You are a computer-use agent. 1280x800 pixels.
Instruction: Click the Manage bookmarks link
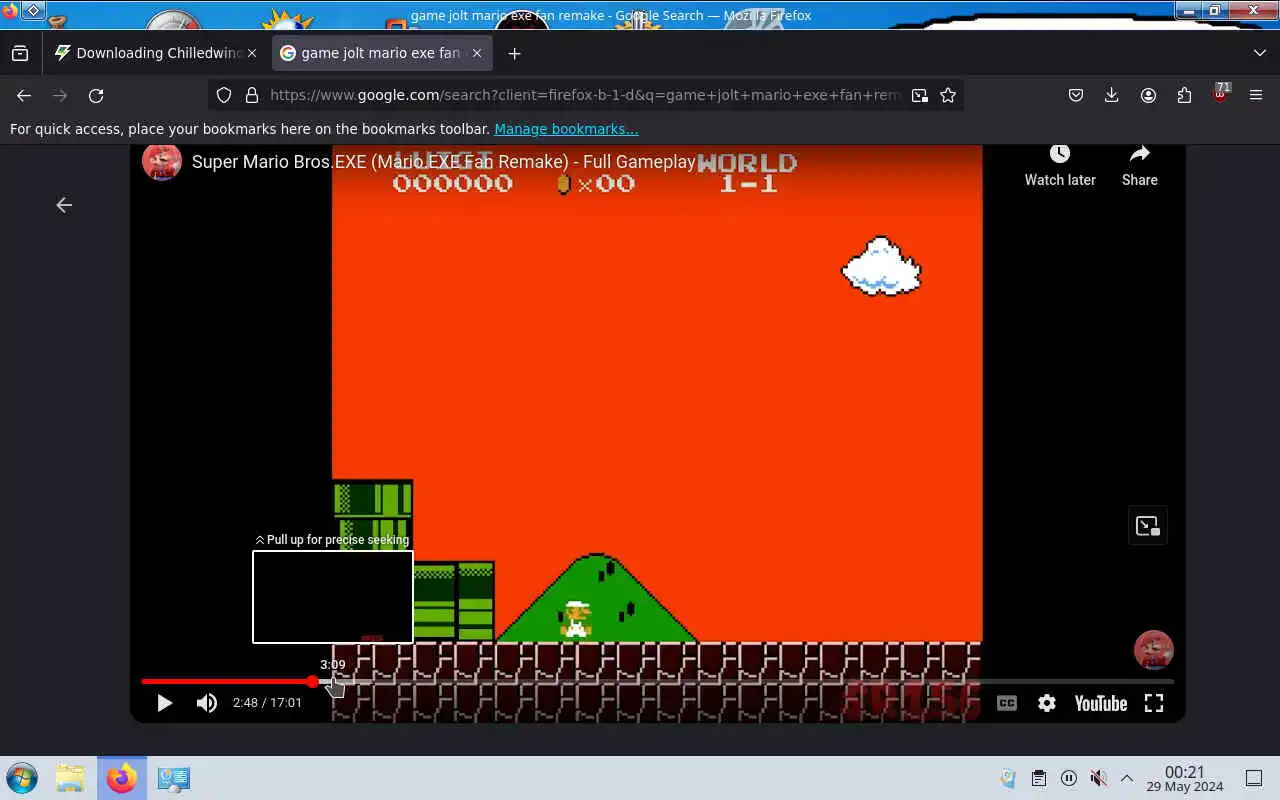[566, 129]
